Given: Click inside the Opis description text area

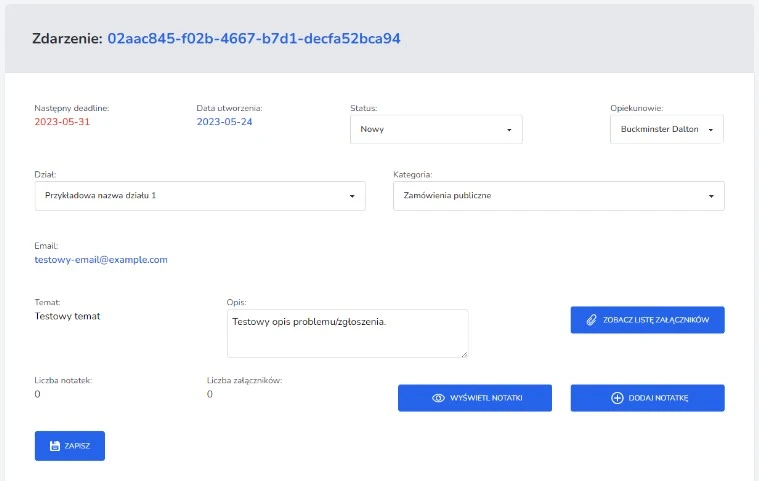Looking at the screenshot, I should coord(346,334).
